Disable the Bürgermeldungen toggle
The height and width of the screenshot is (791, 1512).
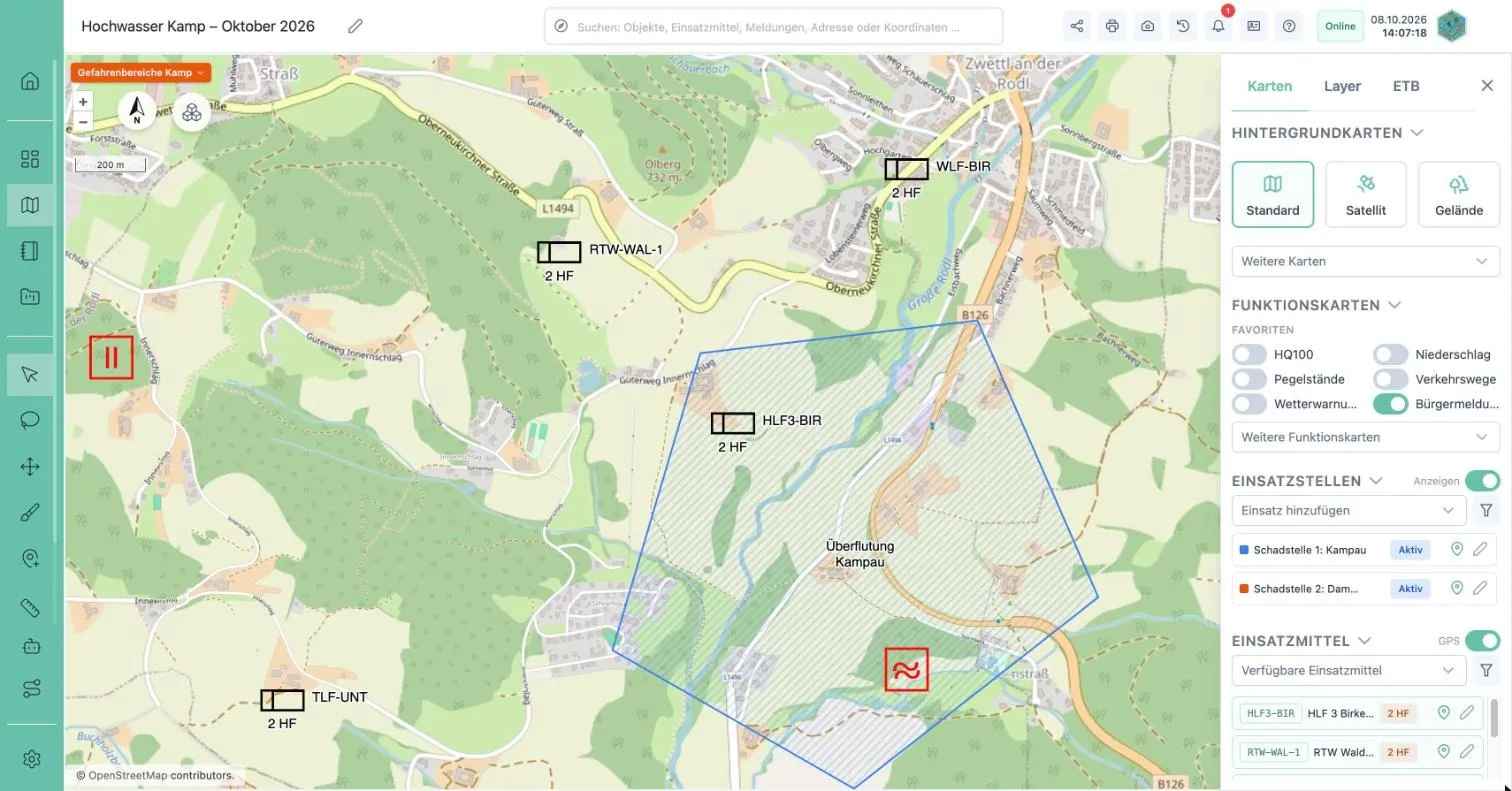[x=1390, y=404]
